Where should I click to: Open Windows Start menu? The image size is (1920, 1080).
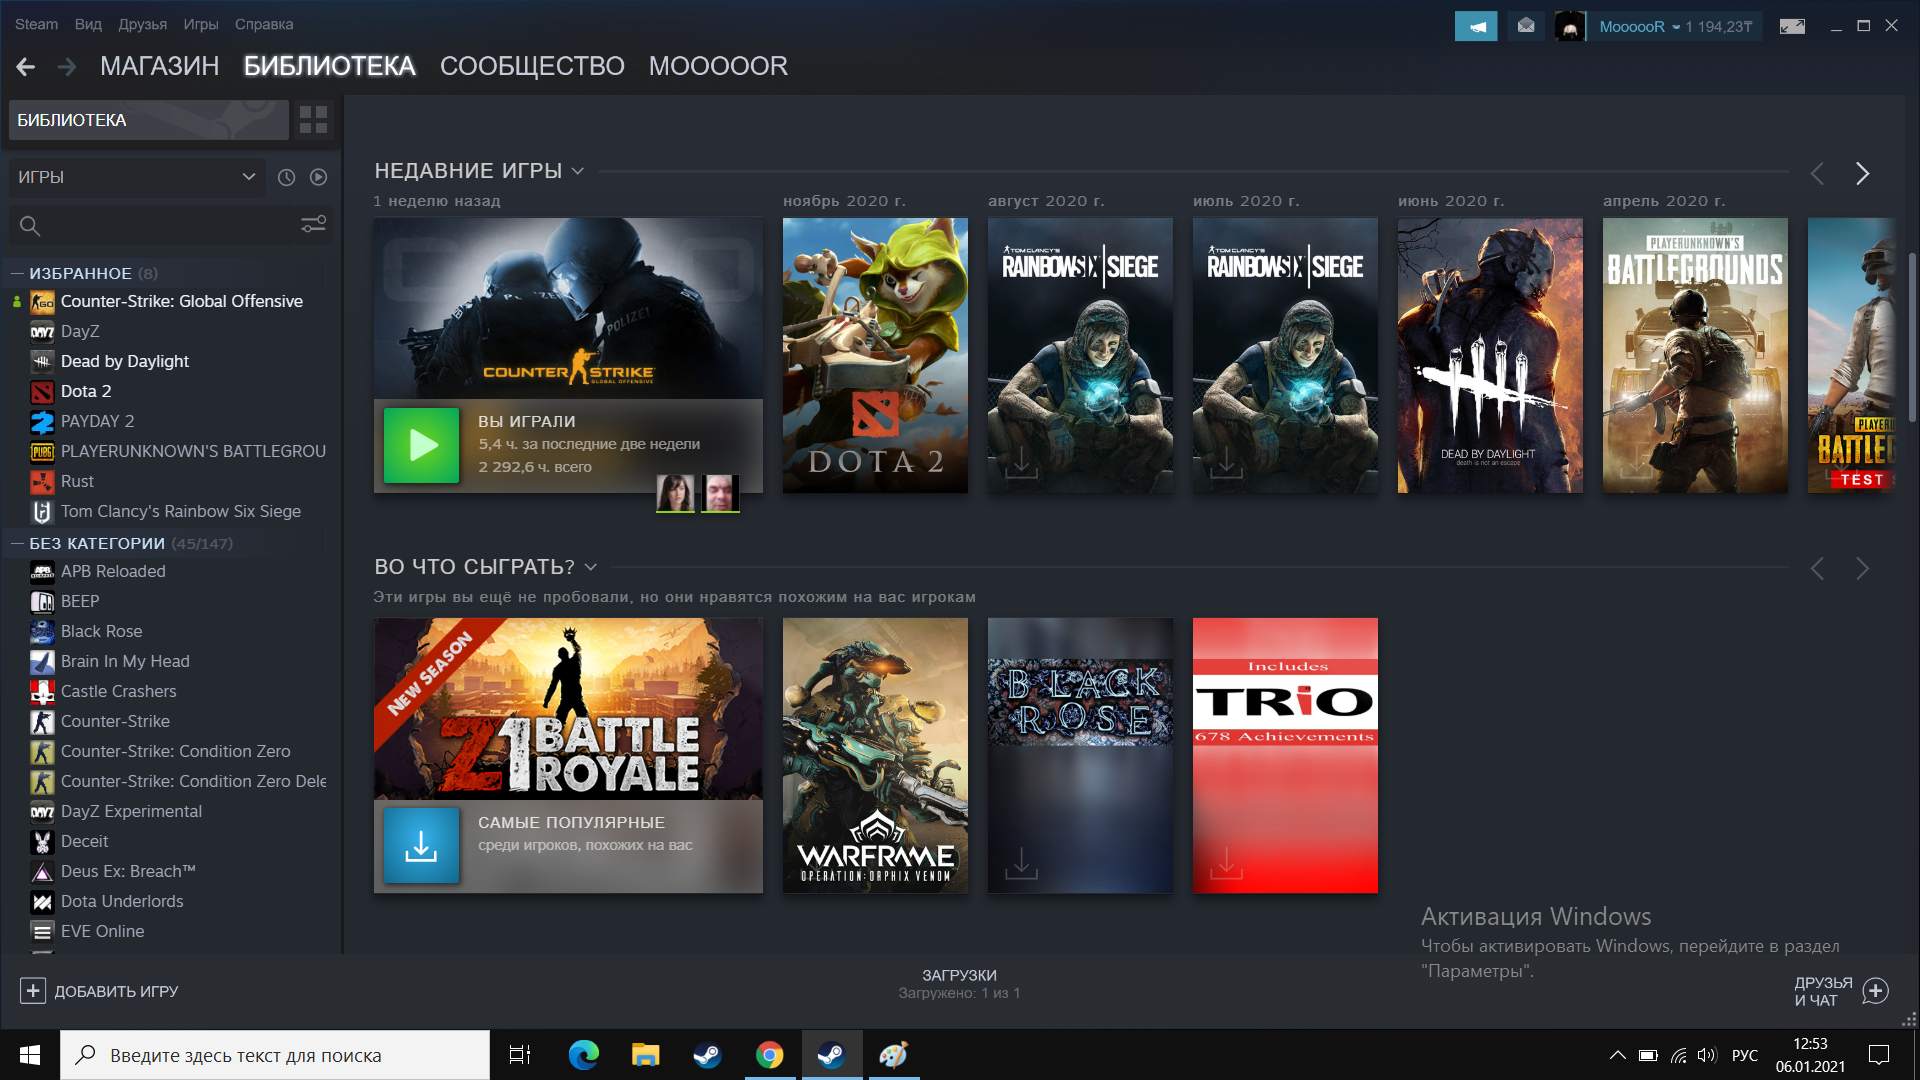pos(30,1055)
